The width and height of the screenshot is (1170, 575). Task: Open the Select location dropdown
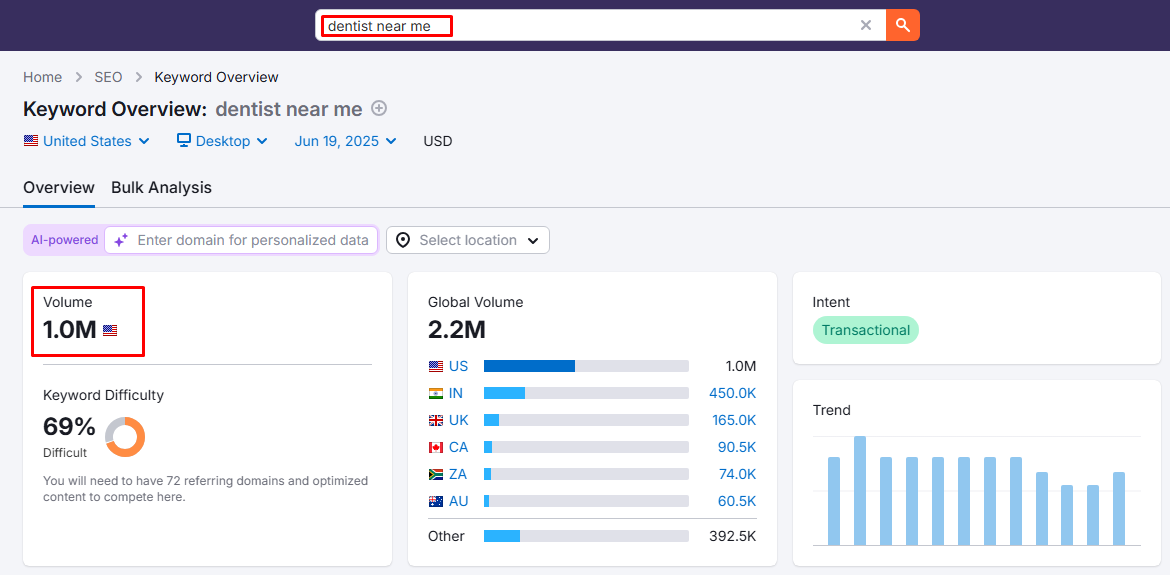tap(468, 240)
